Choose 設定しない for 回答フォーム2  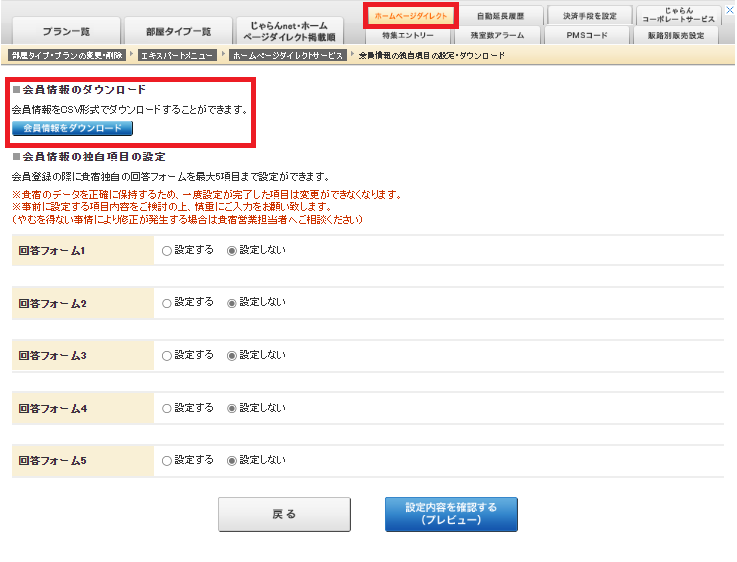click(232, 302)
